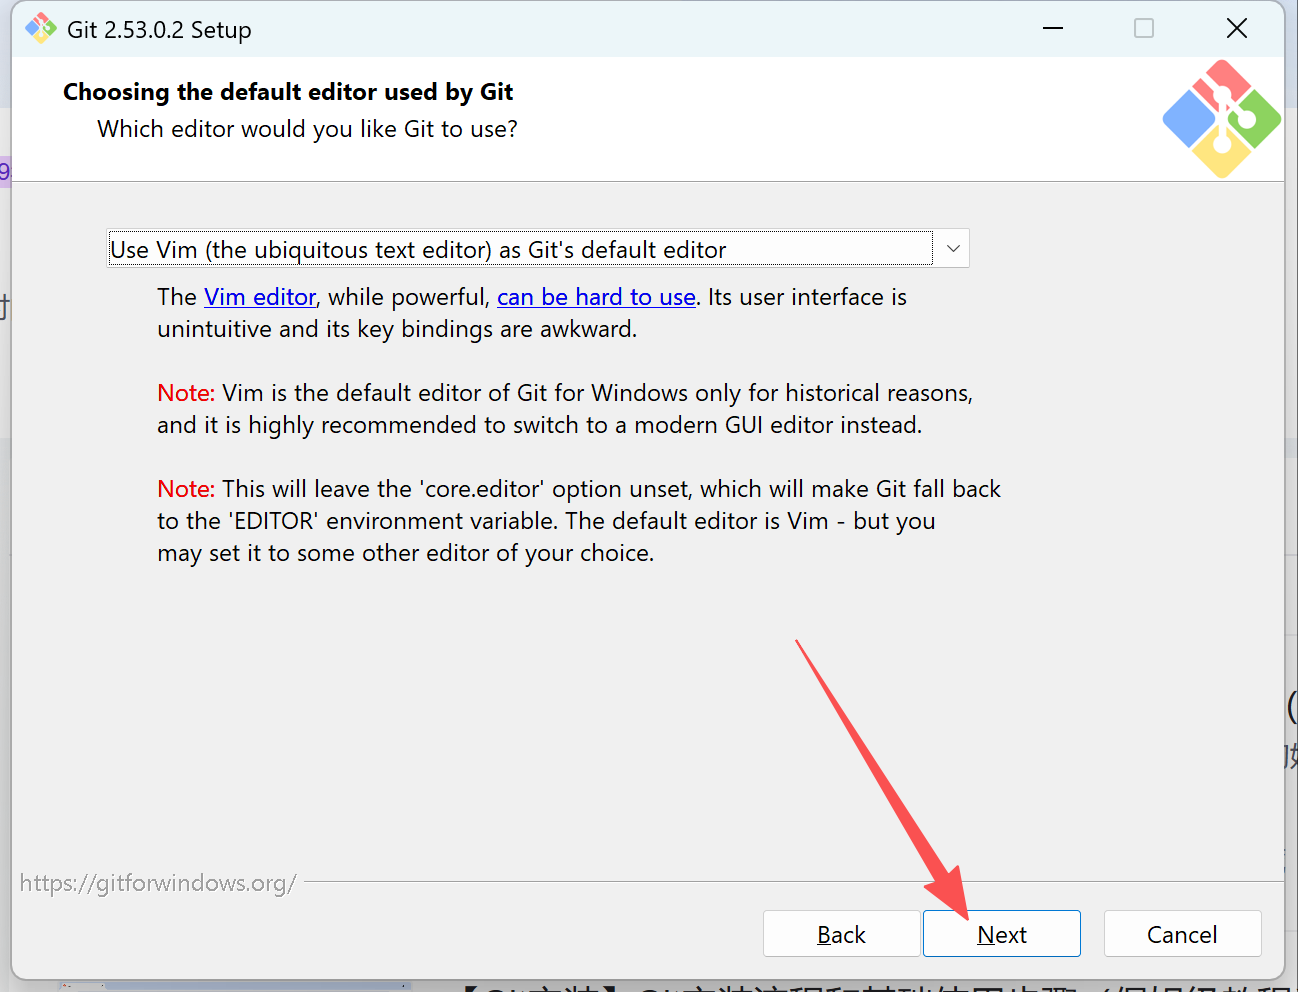Close the Git Setup window

pyautogui.click(x=1237, y=28)
